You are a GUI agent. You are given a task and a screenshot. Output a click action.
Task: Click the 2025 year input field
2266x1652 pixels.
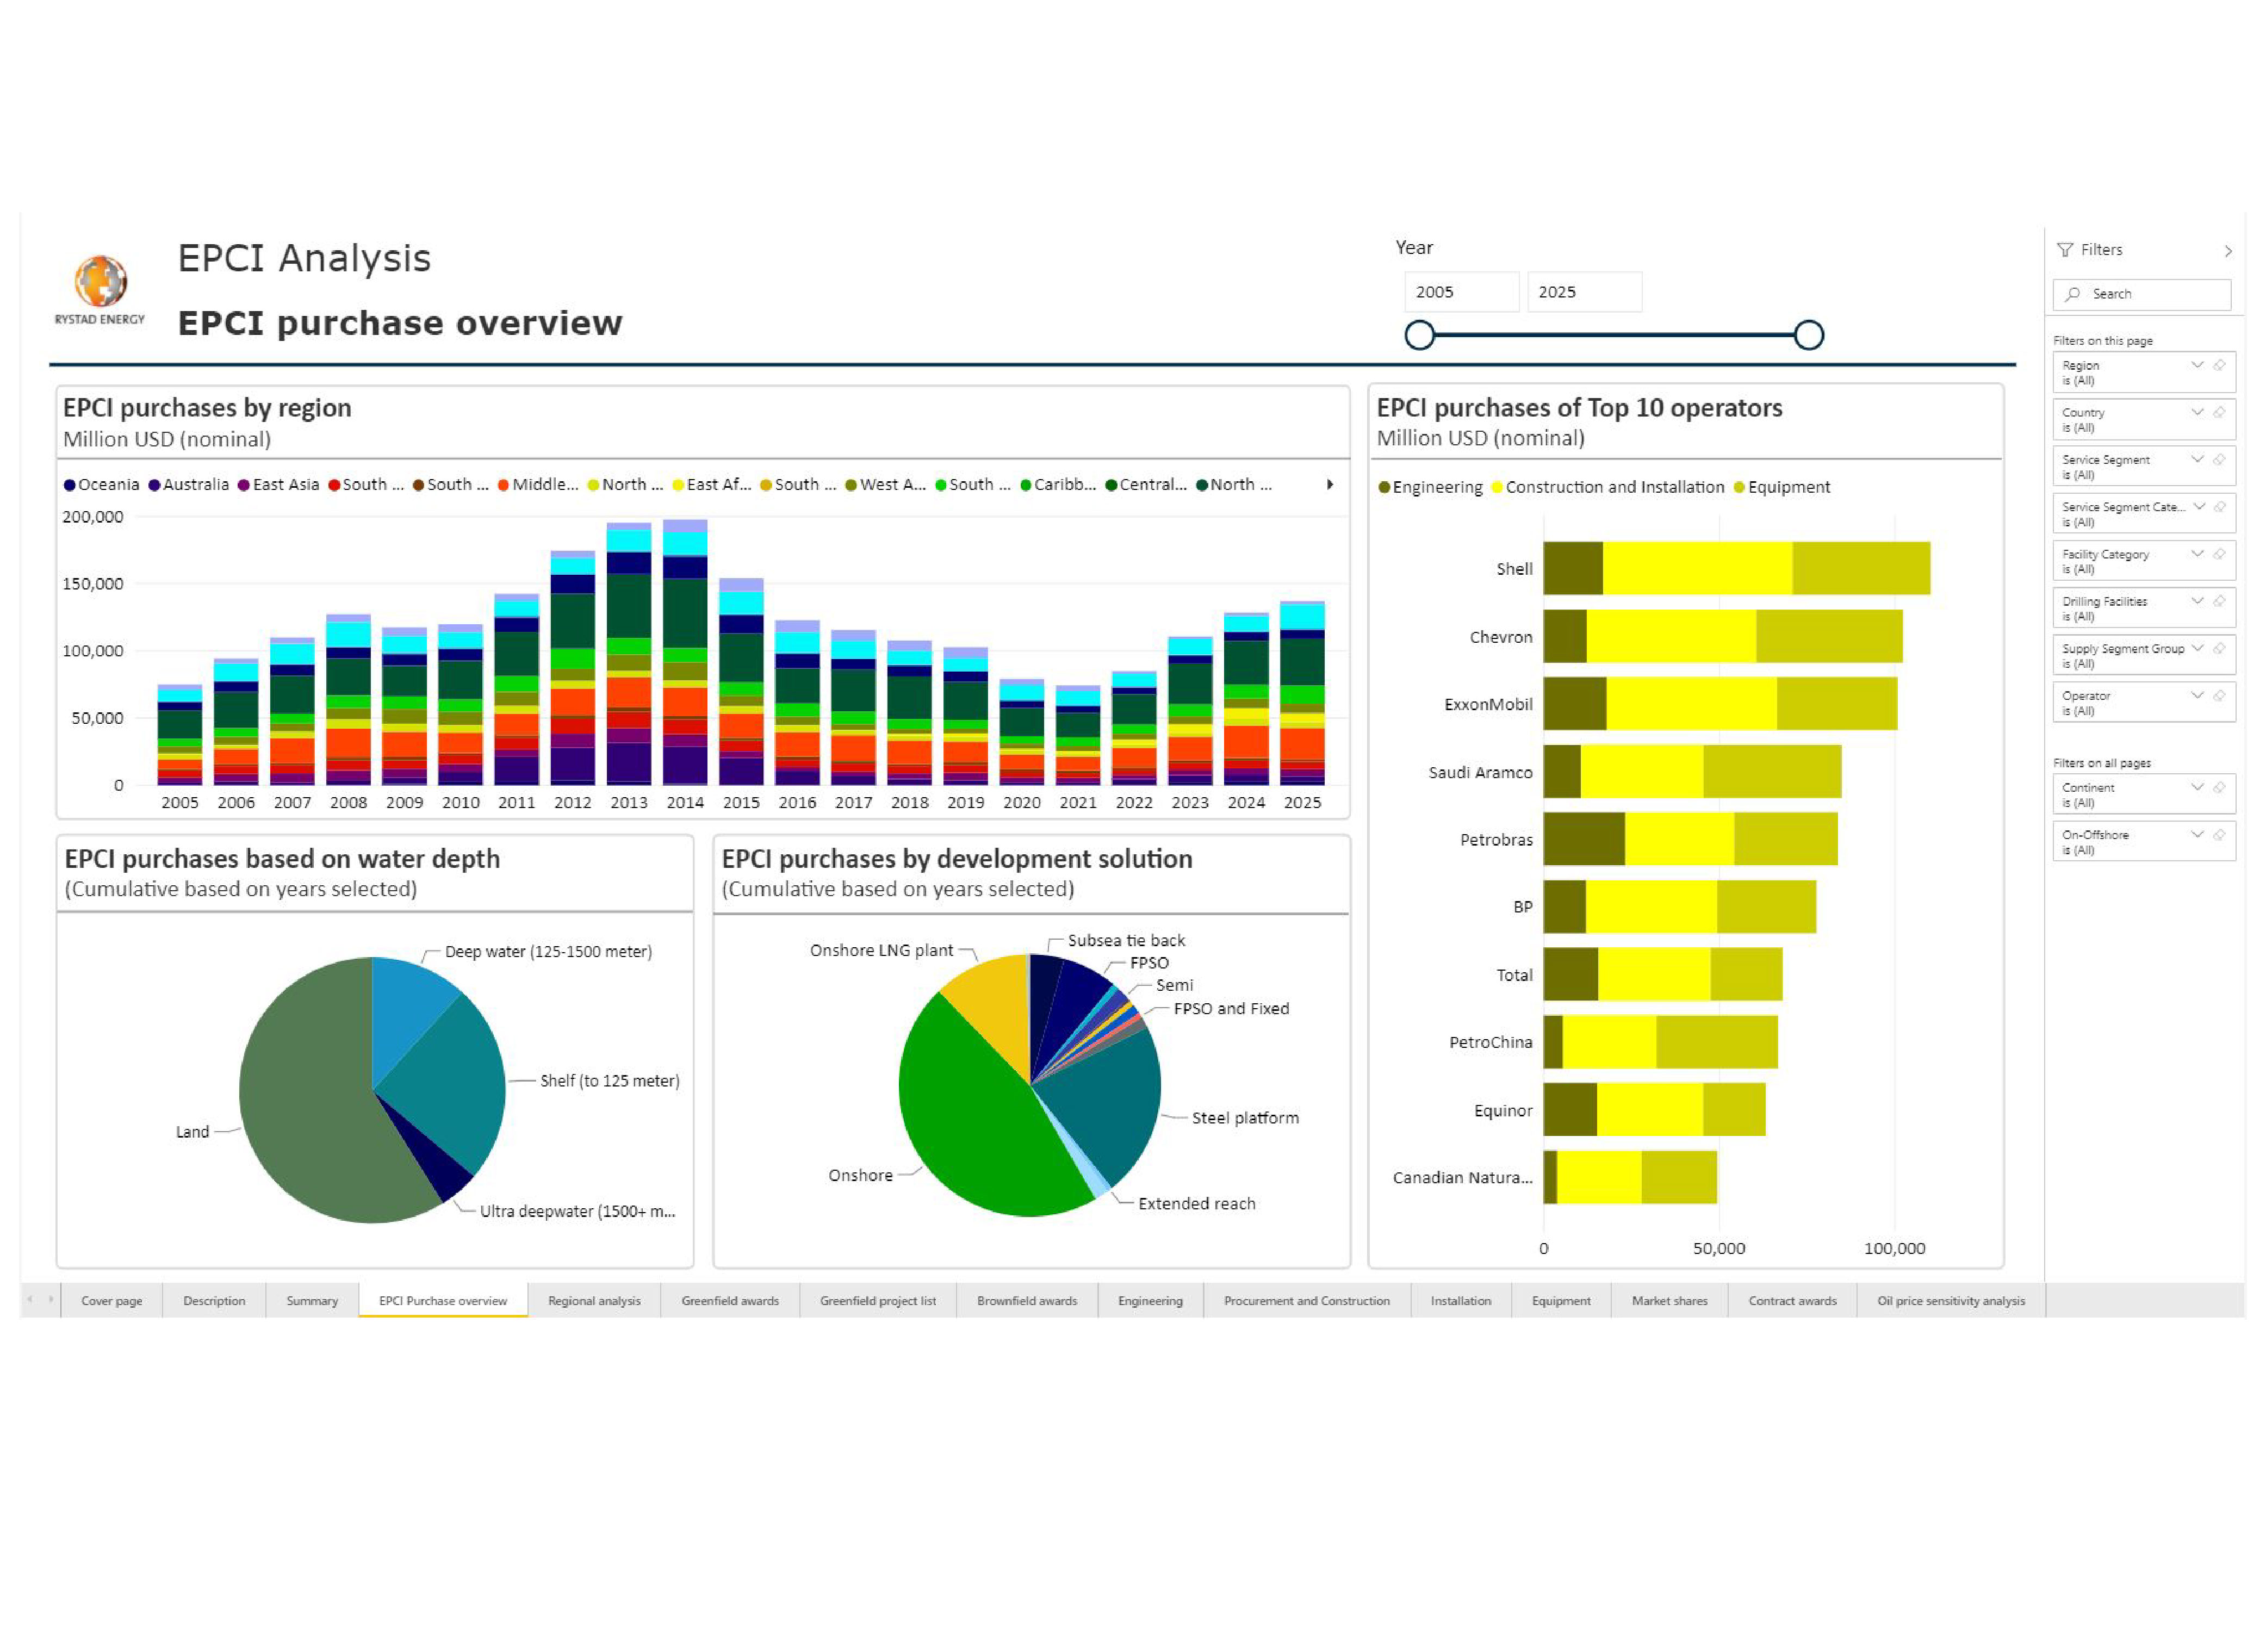pos(1584,292)
